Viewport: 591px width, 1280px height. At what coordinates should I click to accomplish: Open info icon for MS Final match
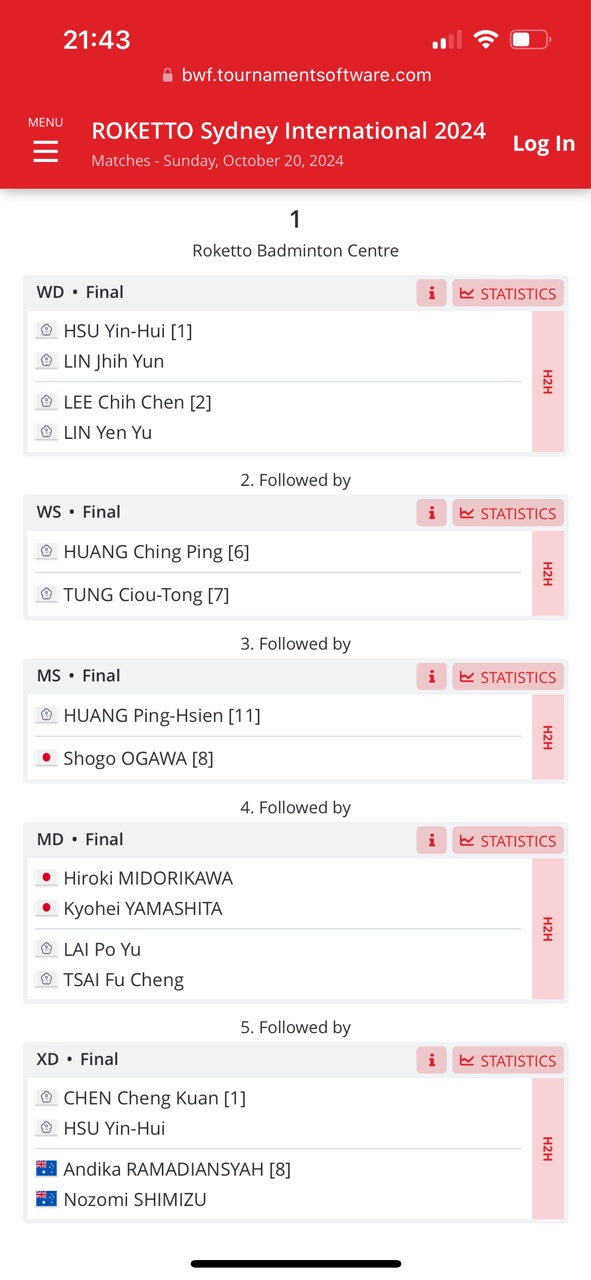click(x=432, y=677)
